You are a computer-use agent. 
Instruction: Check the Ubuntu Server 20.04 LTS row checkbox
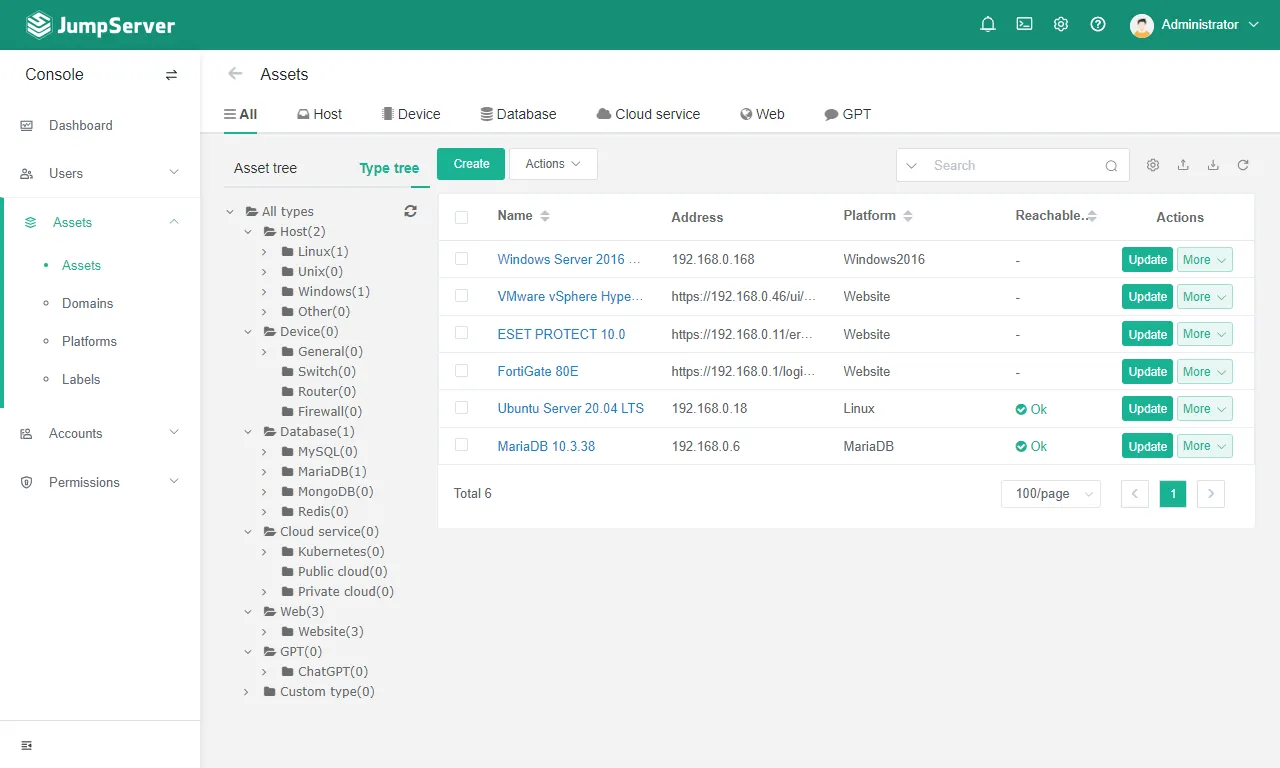[x=461, y=408]
